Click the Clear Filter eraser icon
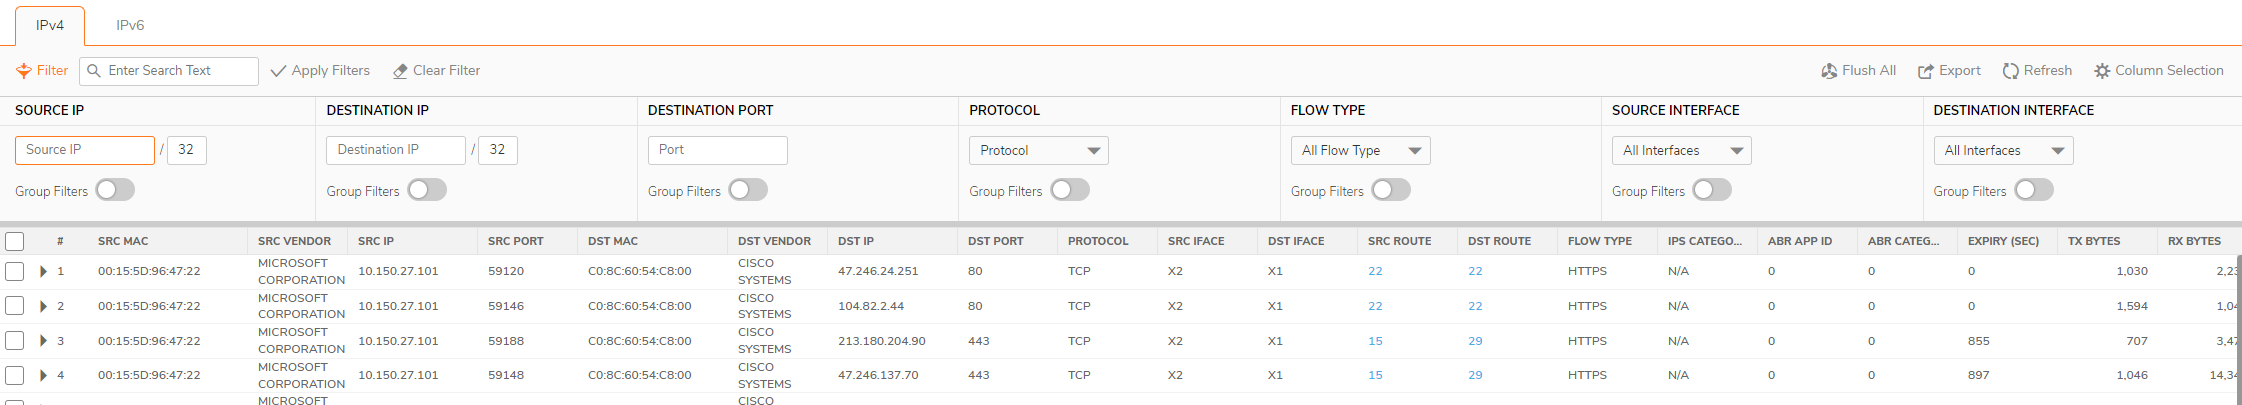 (400, 71)
